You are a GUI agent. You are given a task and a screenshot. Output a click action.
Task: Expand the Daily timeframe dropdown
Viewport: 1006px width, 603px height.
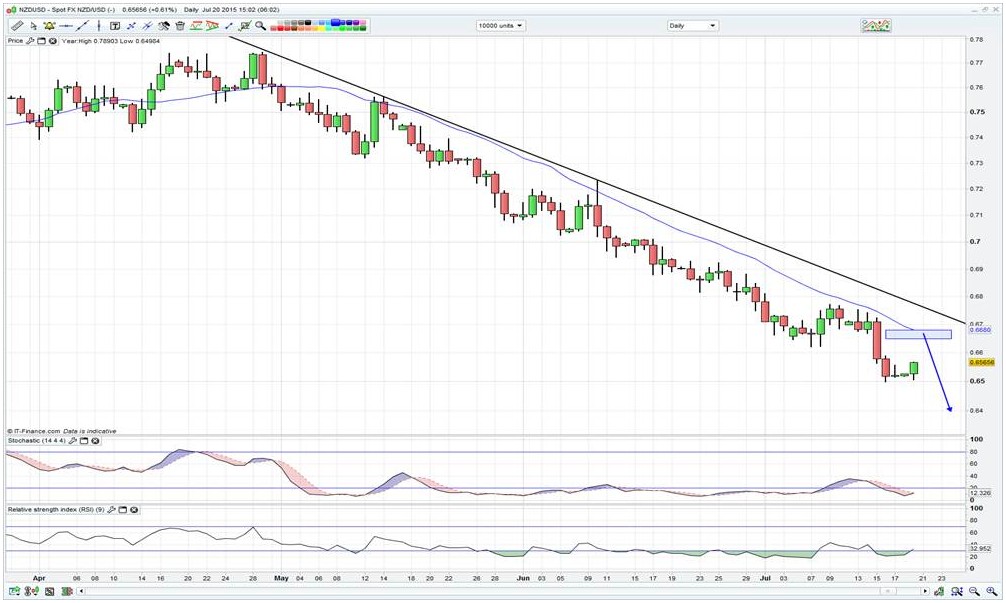click(x=692, y=26)
